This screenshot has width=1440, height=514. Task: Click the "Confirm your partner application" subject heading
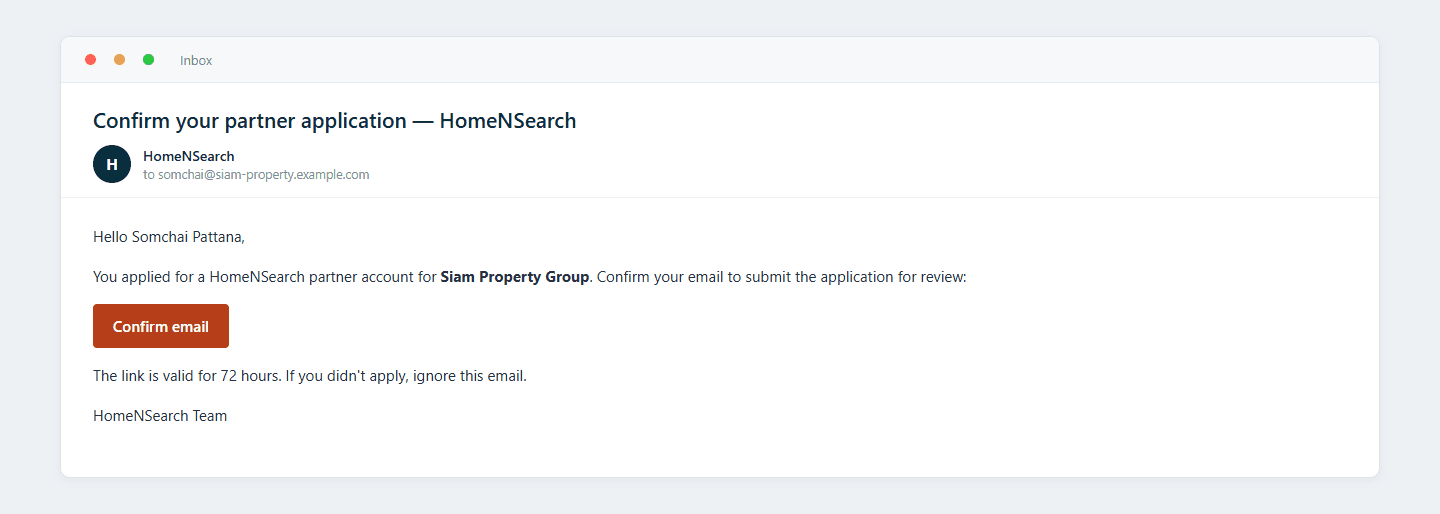point(250,121)
